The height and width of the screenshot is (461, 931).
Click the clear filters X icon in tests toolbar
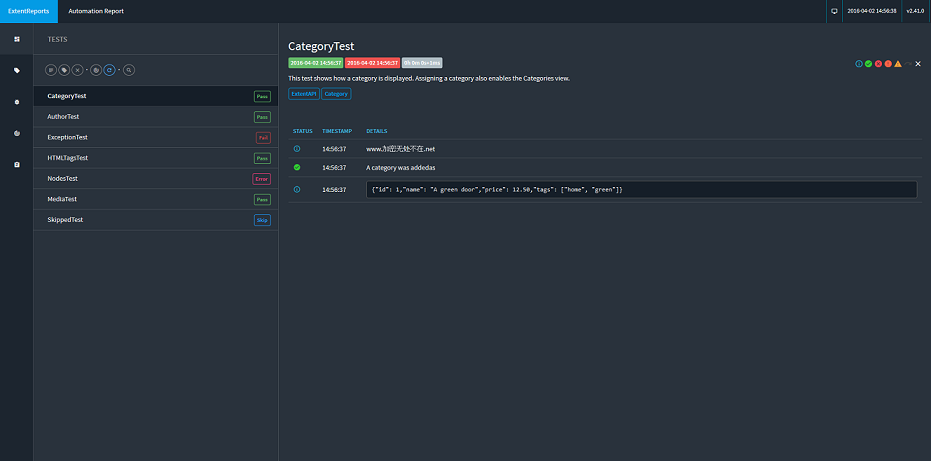click(77, 70)
